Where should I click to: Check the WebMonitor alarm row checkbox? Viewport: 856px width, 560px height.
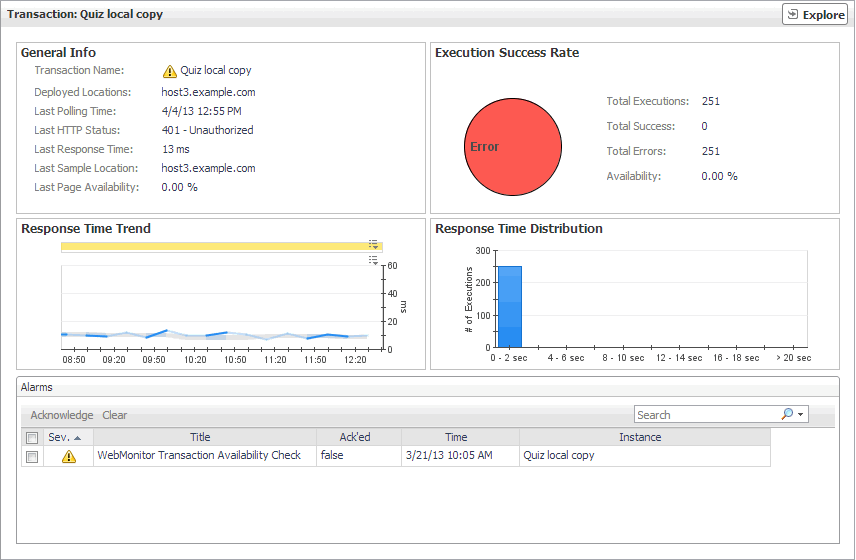[x=32, y=456]
